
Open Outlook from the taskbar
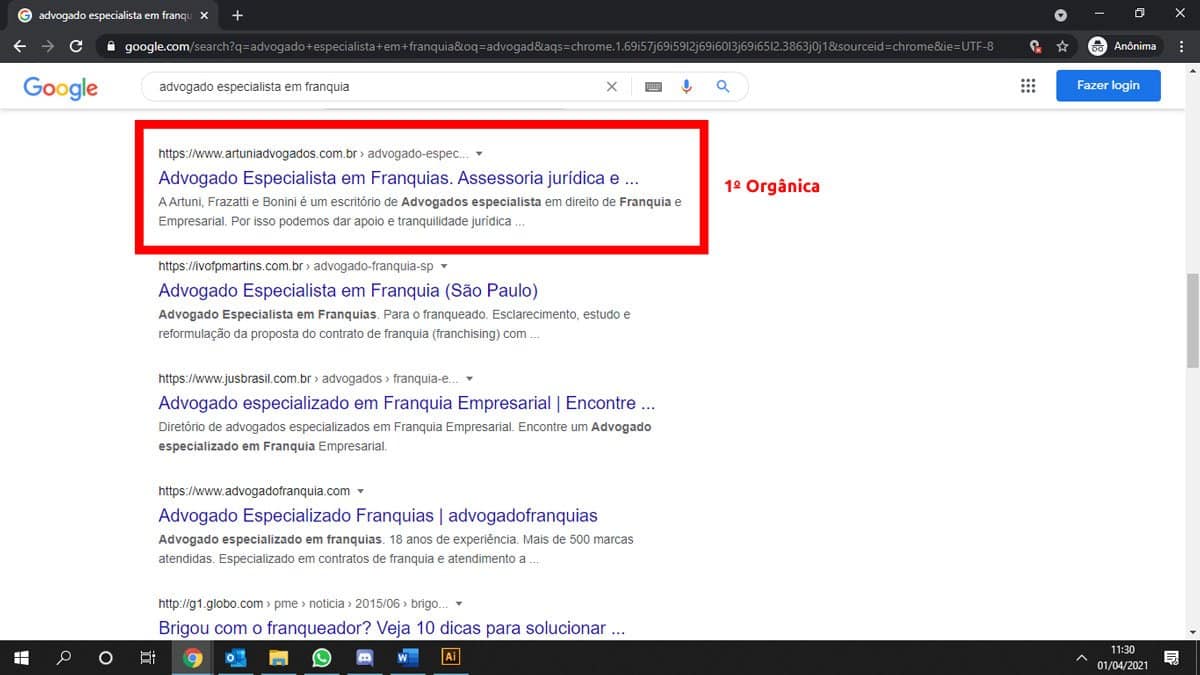236,658
